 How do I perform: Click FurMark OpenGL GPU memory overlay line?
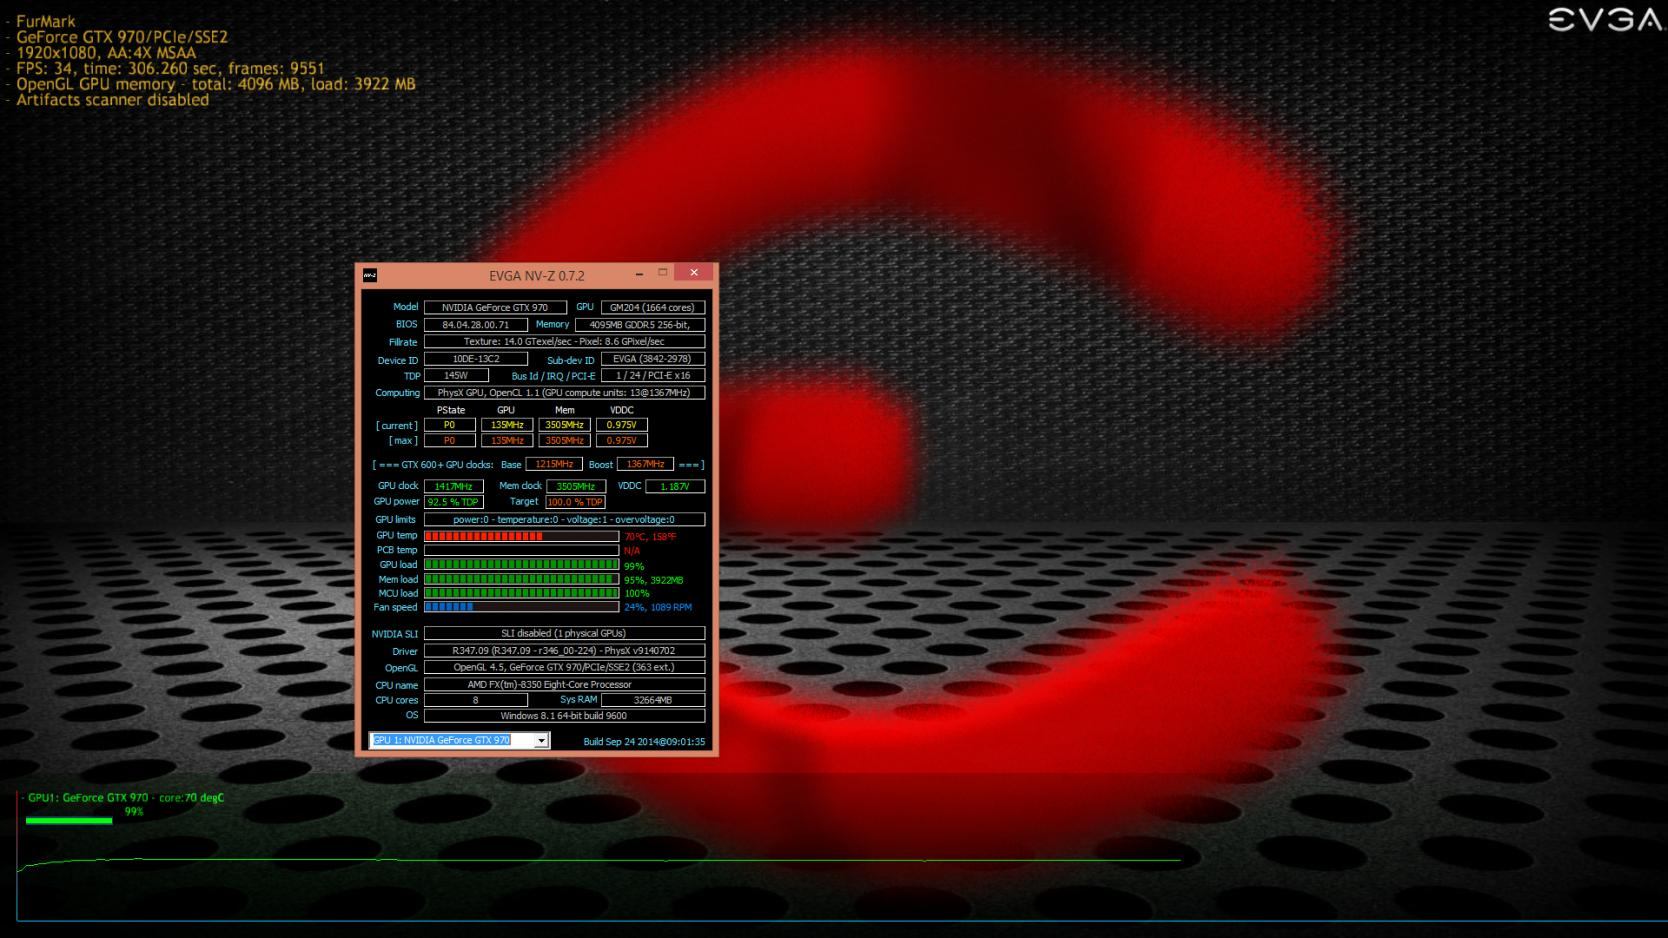point(215,84)
